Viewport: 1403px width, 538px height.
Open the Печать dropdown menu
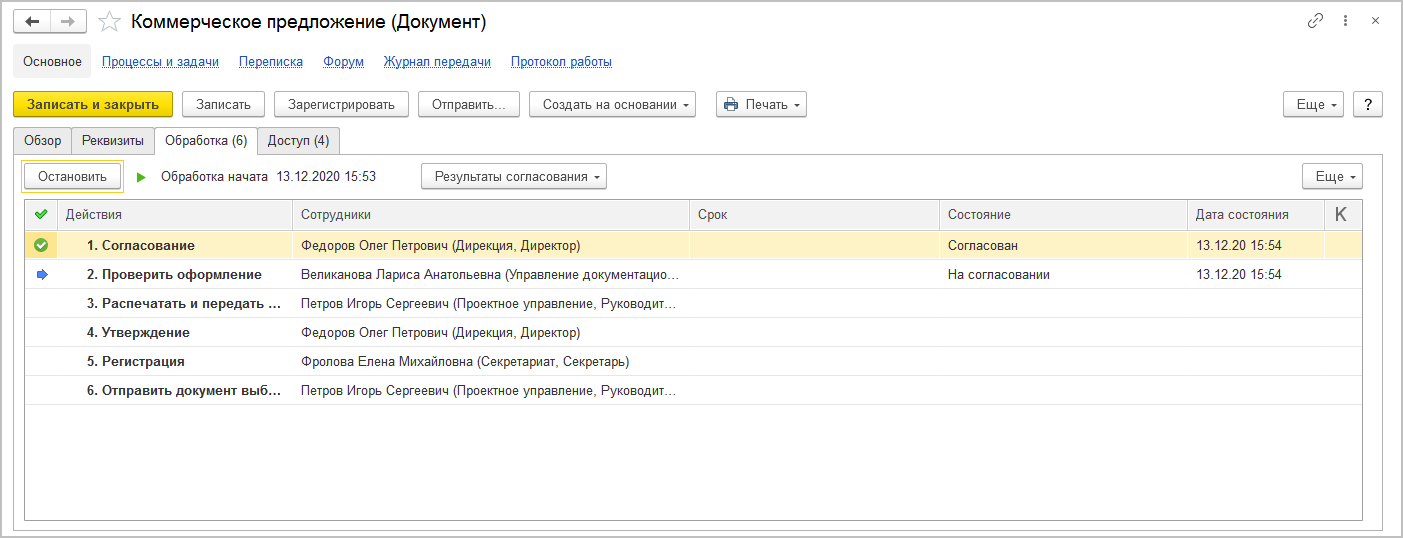pyautogui.click(x=761, y=104)
